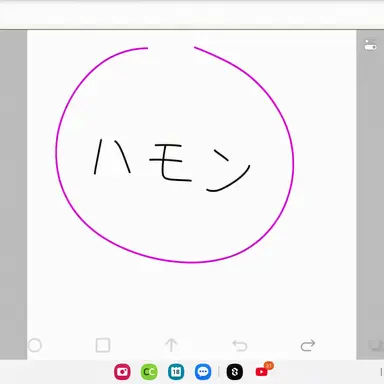Undo the last drawing stroke
This screenshot has width=384, height=384.
pyautogui.click(x=240, y=346)
